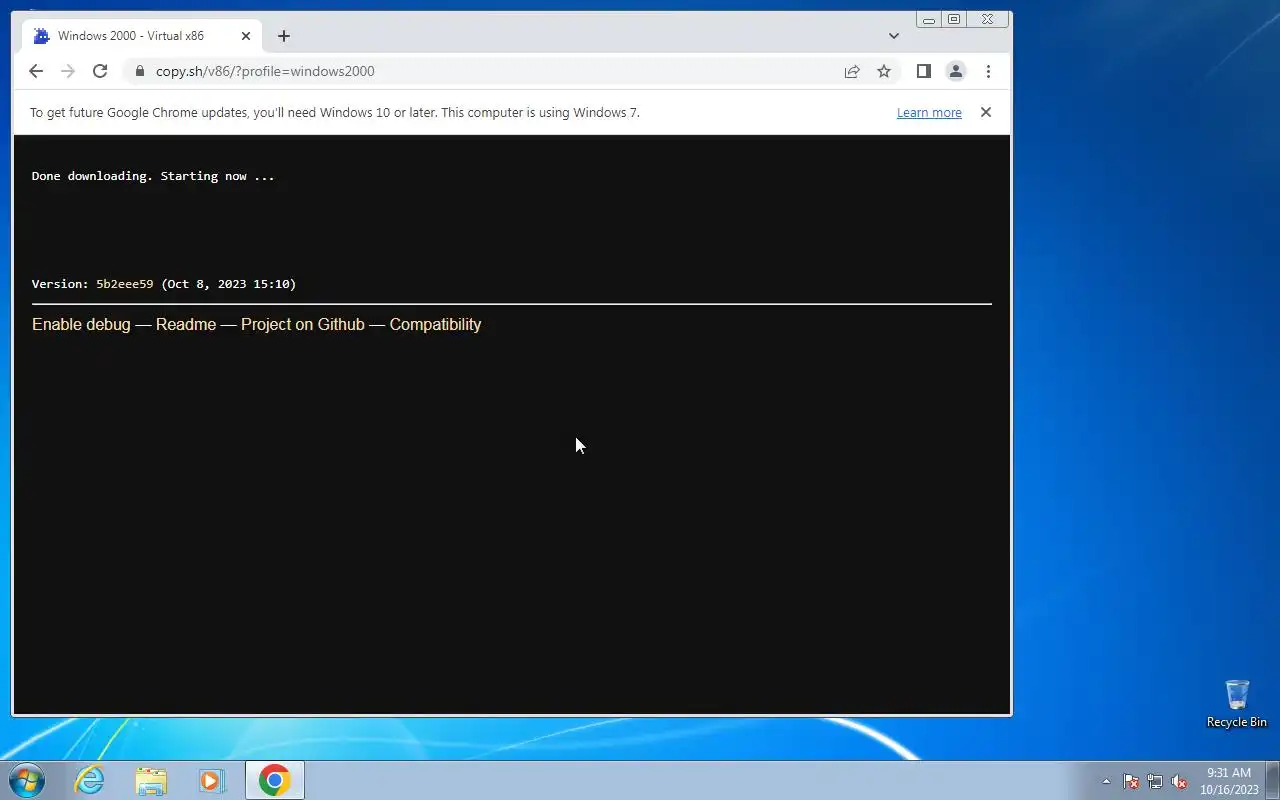
Task: Open the Chrome three-dot menu
Action: click(x=988, y=71)
